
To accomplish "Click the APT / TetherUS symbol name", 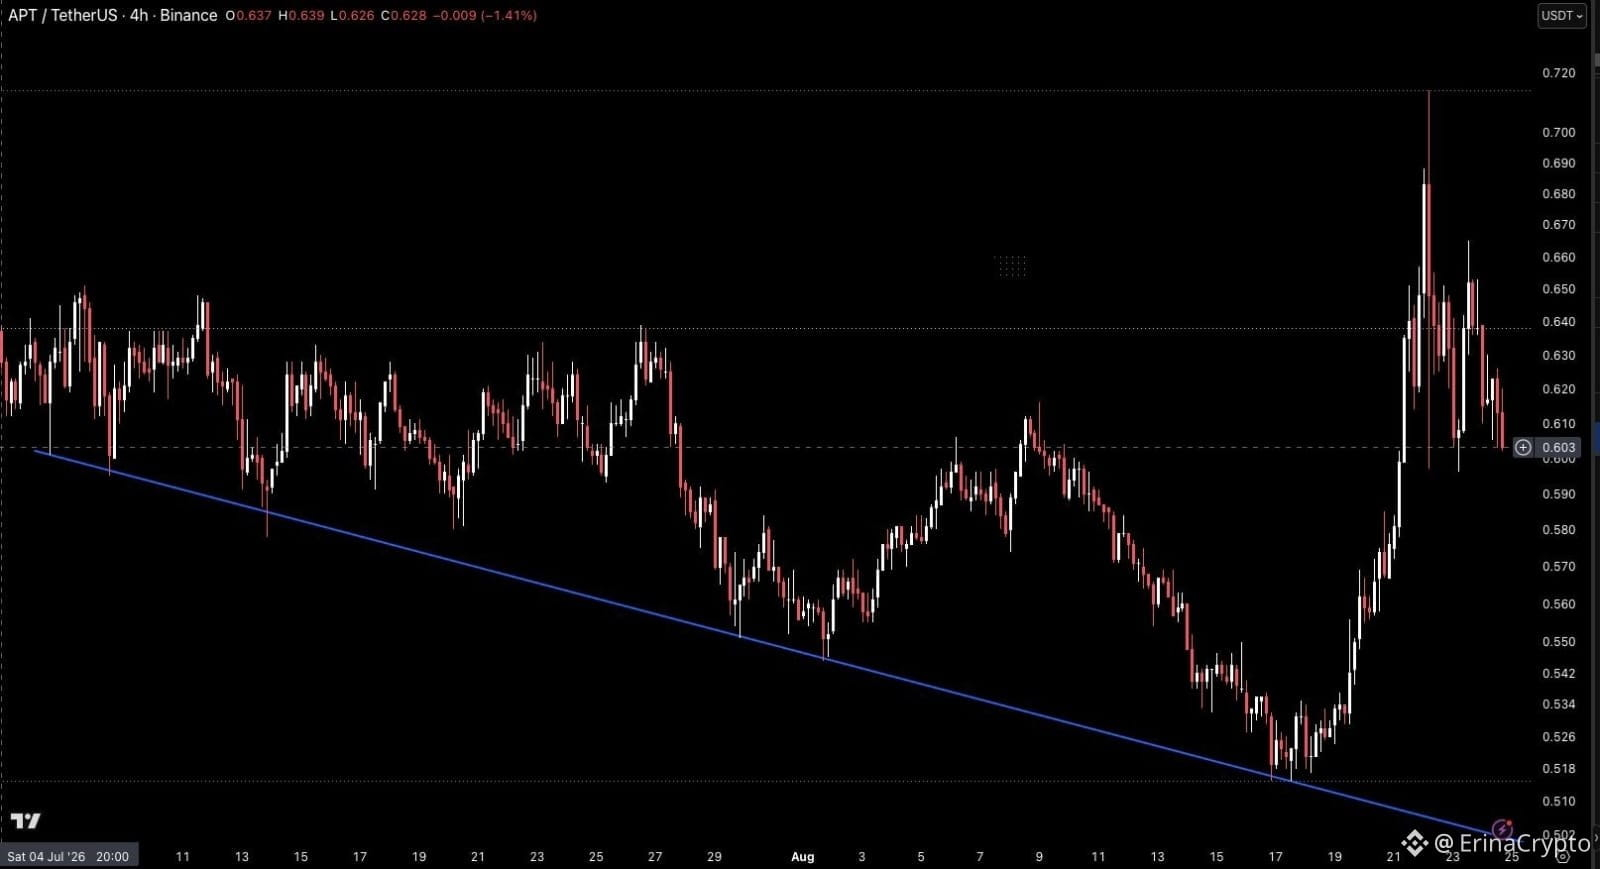I will 63,15.
